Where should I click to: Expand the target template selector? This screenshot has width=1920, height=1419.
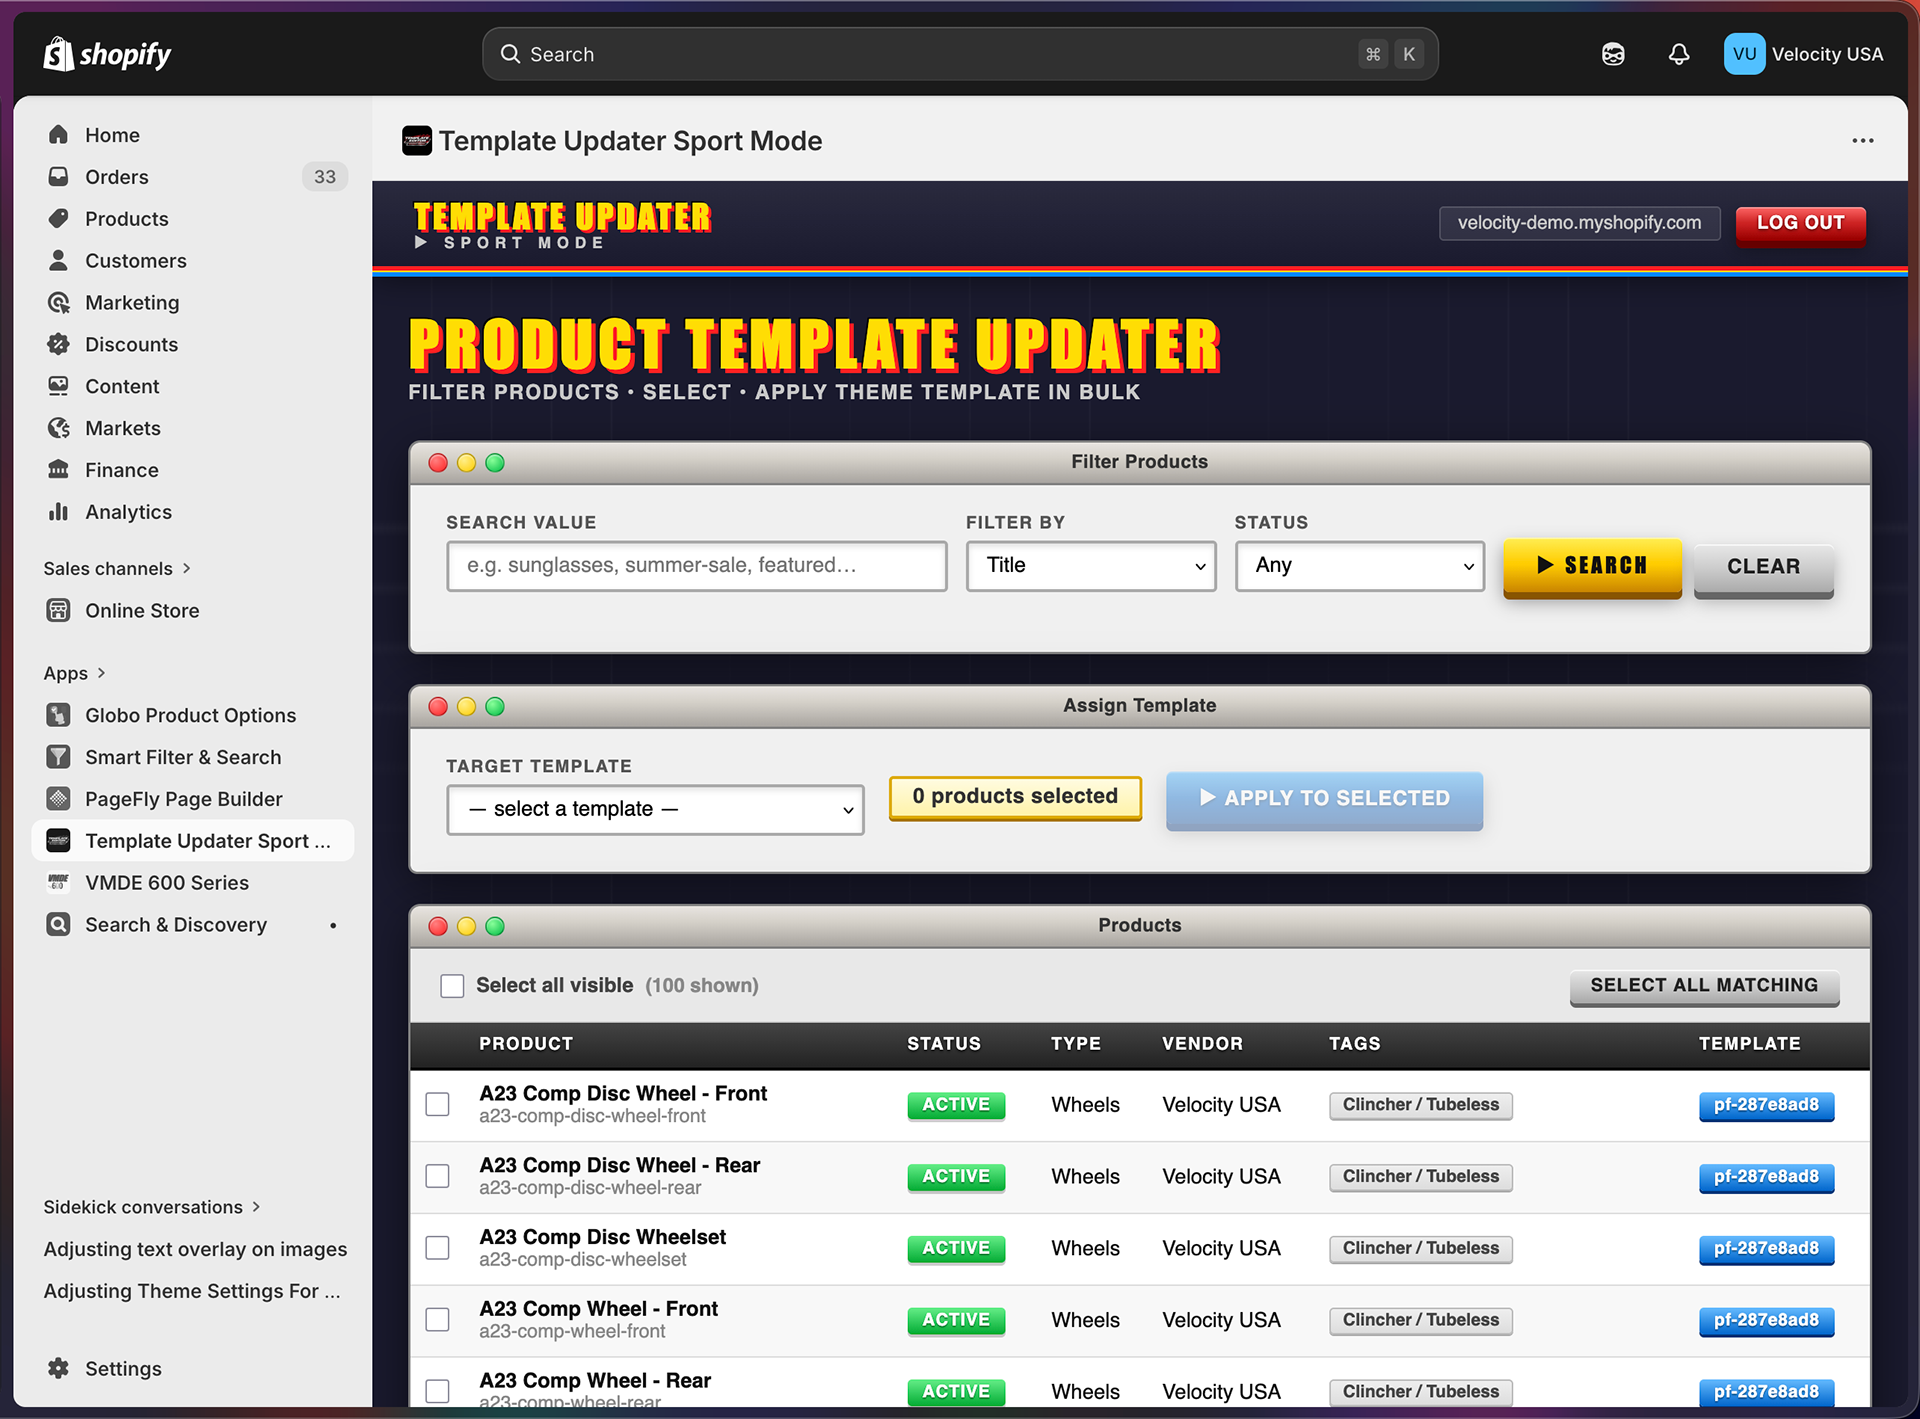pyautogui.click(x=655, y=809)
